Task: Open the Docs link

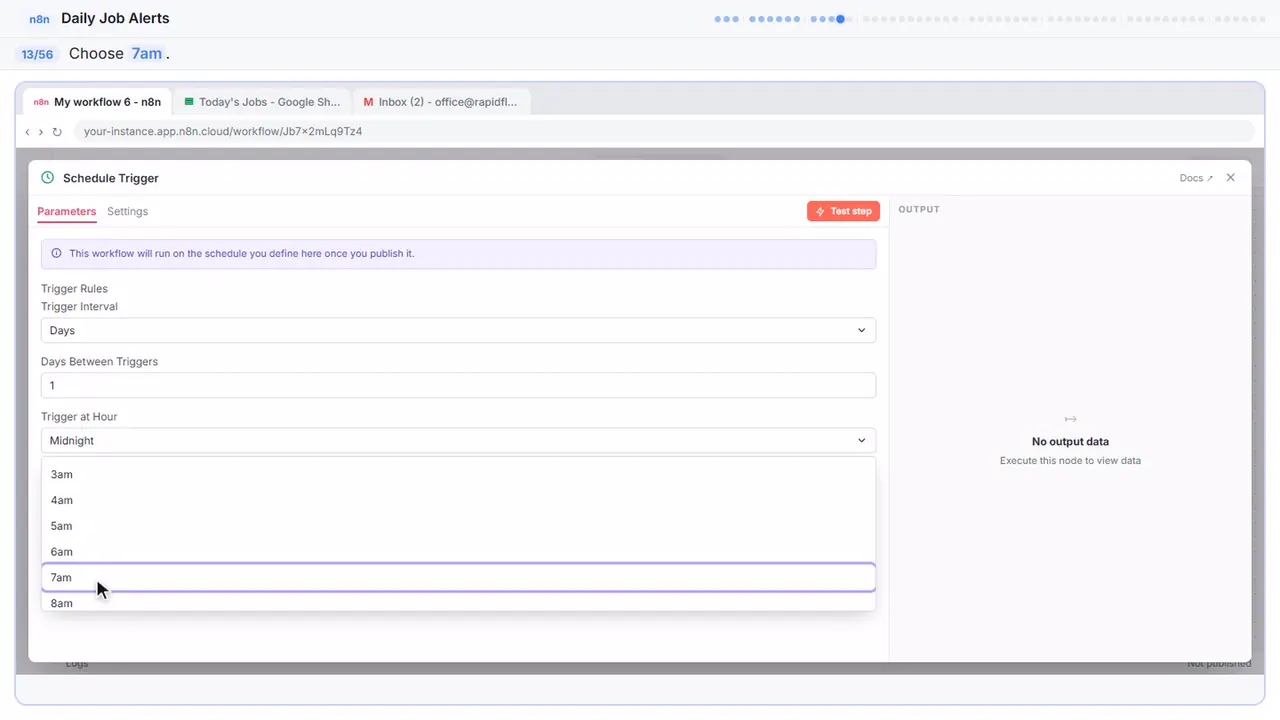Action: (1196, 178)
